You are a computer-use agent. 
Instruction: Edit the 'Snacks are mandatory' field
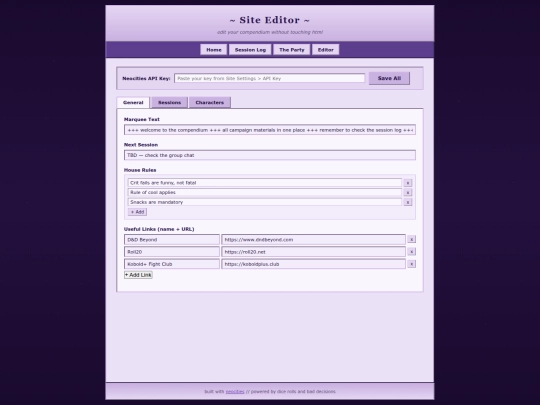[264, 202]
